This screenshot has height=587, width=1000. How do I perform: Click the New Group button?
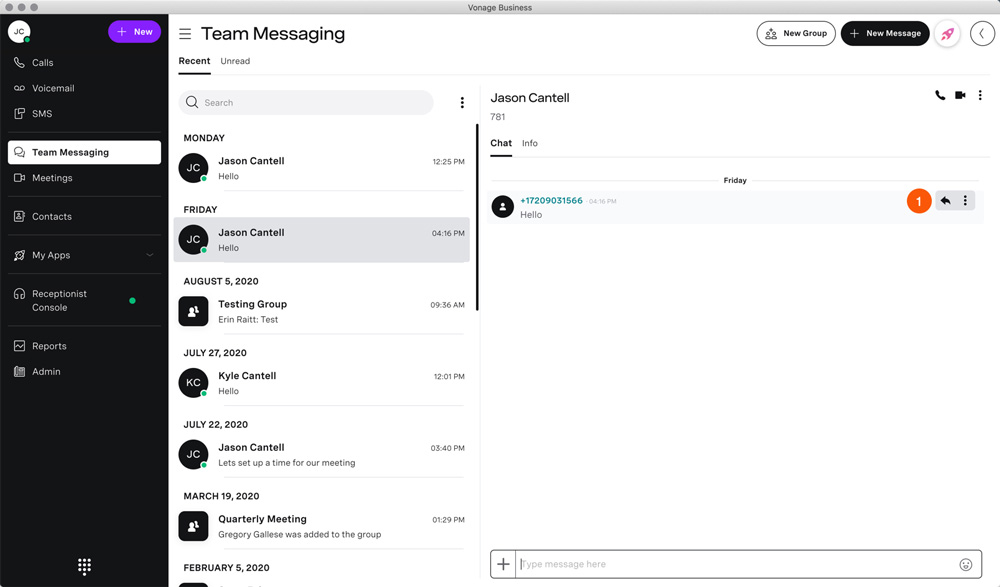click(x=796, y=33)
